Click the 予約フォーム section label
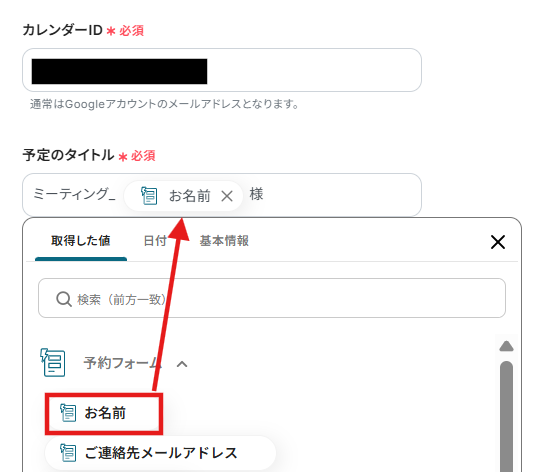Viewport: 535px width, 472px height. pyautogui.click(x=121, y=362)
